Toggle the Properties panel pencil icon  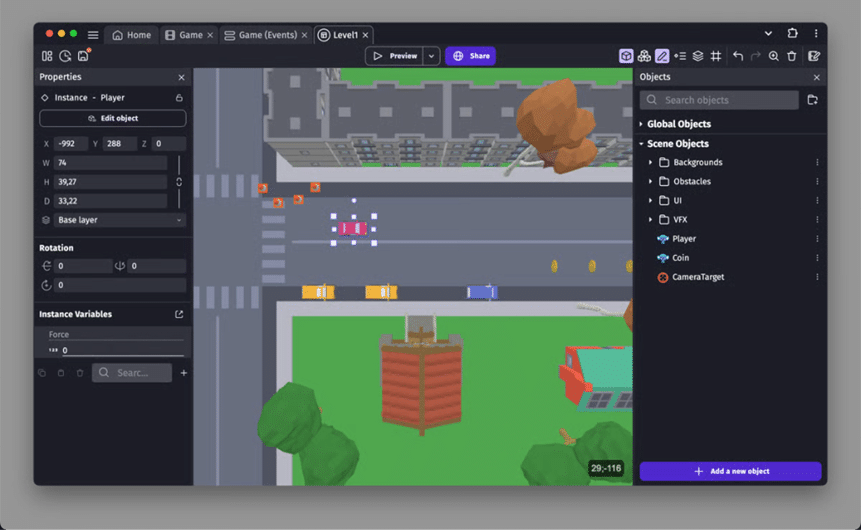click(662, 56)
